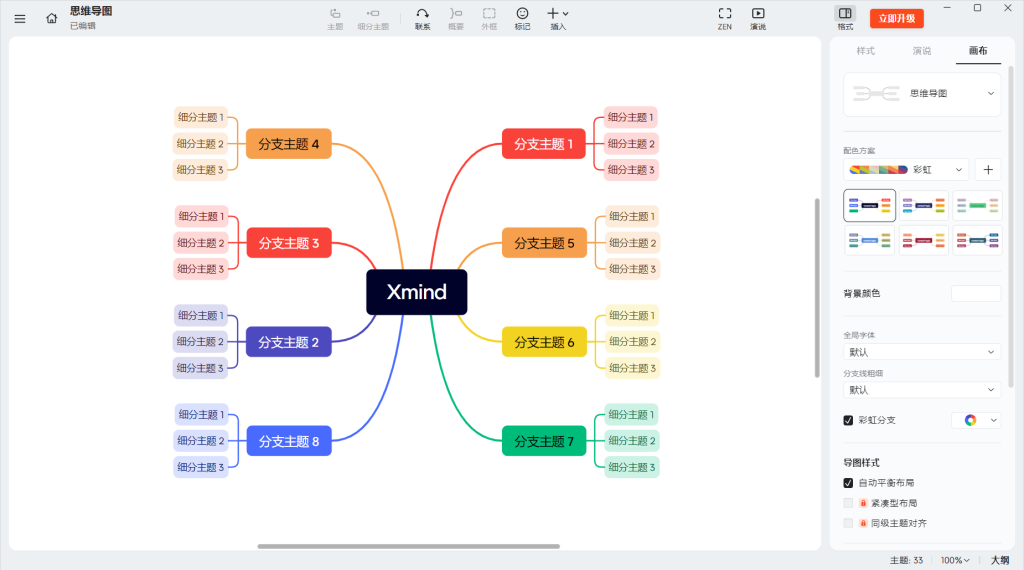Select the 分支主题 2 node
This screenshot has height=570, width=1024.
[x=289, y=342]
